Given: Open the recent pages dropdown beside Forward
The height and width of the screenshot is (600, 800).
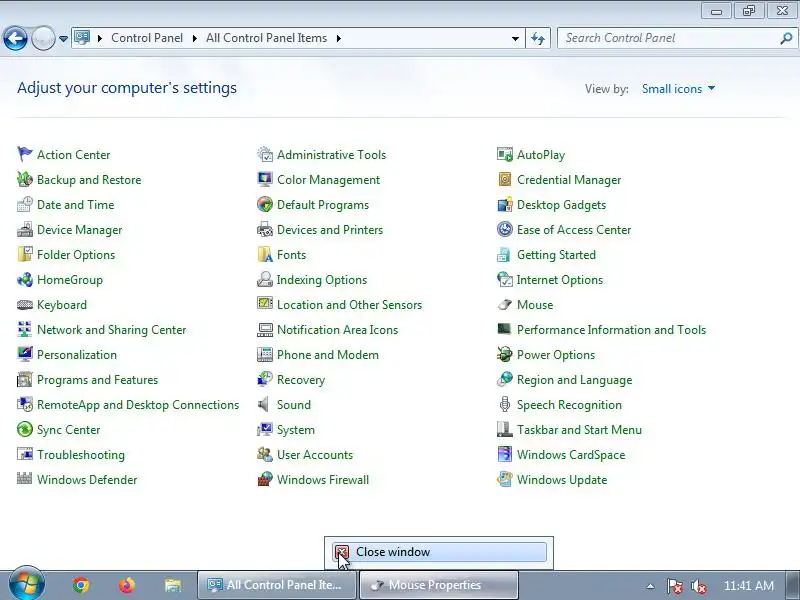Looking at the screenshot, I should 63,38.
